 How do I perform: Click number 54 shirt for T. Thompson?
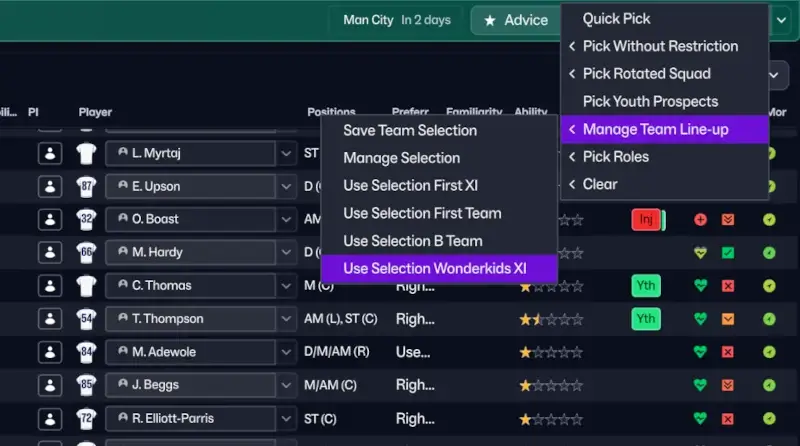pyautogui.click(x=86, y=319)
